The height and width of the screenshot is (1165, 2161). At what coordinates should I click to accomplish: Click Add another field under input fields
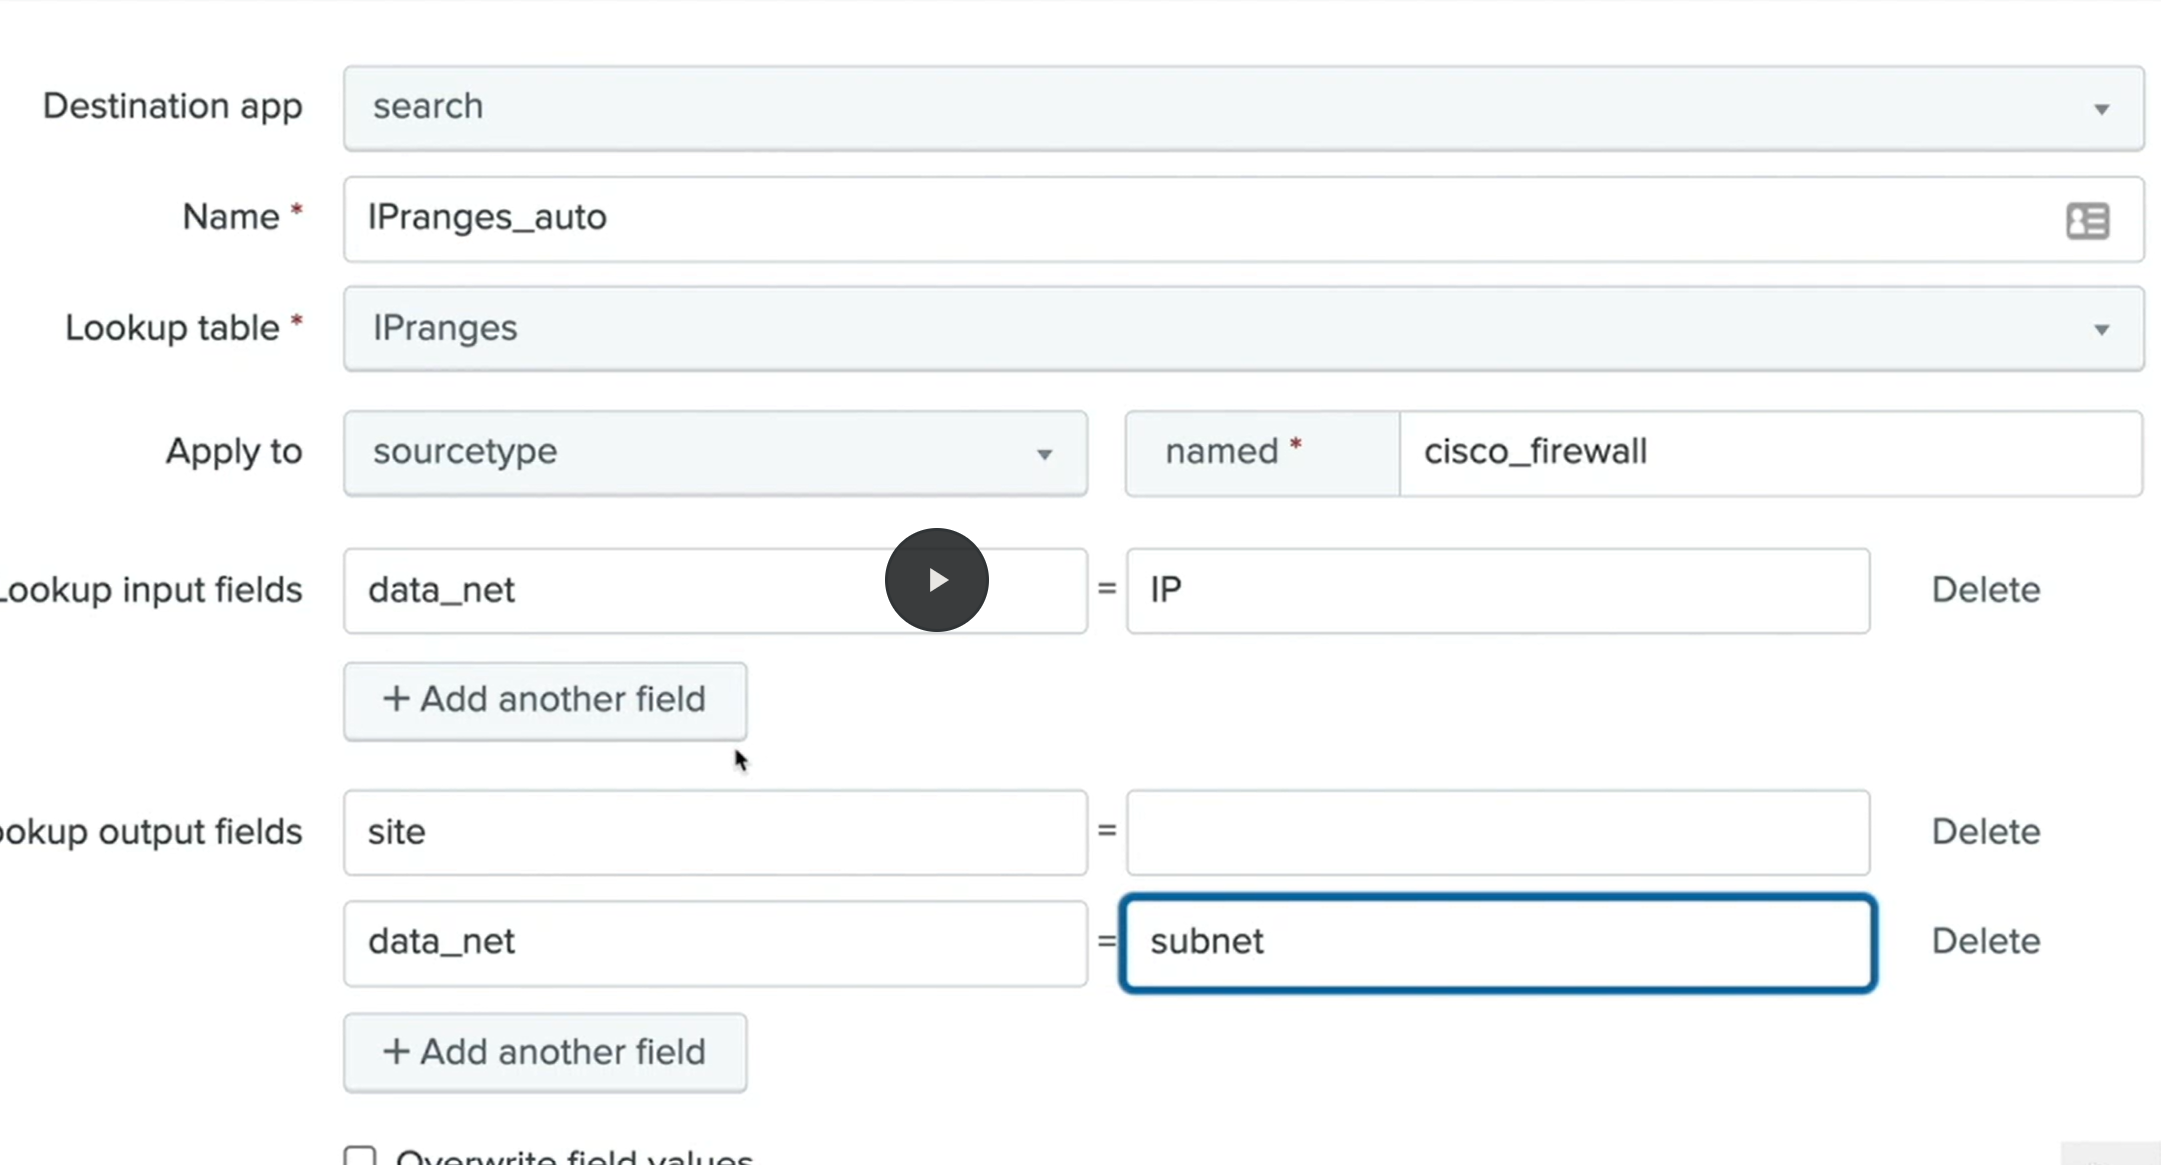pos(545,700)
